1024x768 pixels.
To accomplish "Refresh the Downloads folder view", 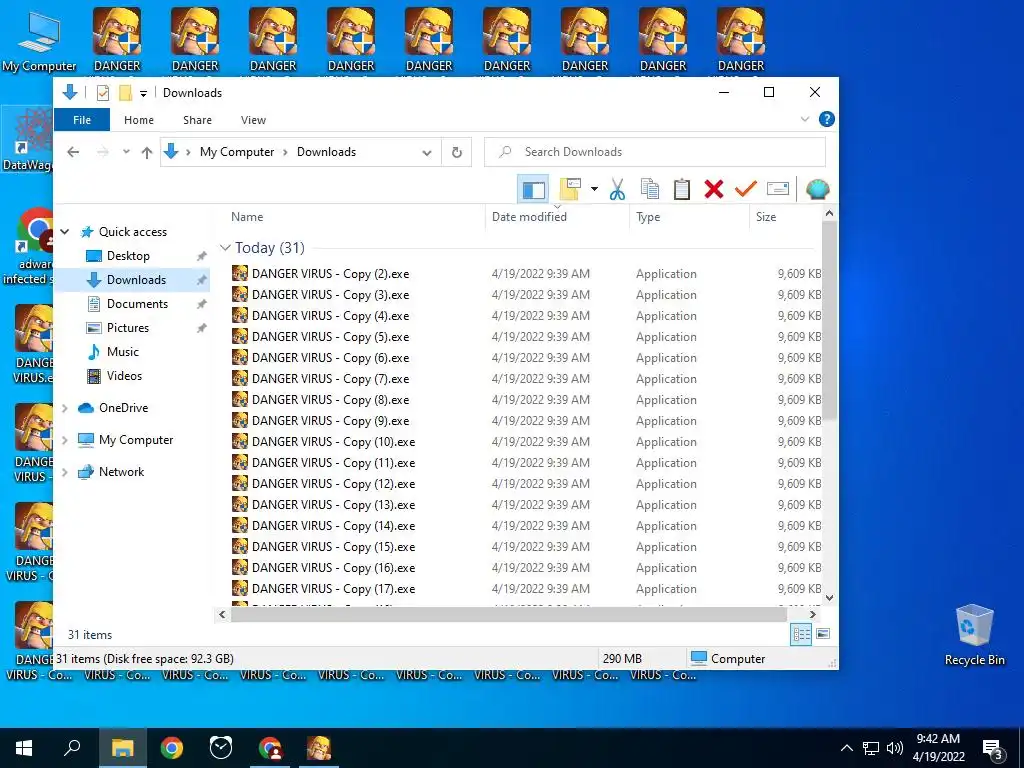I will click(x=456, y=152).
